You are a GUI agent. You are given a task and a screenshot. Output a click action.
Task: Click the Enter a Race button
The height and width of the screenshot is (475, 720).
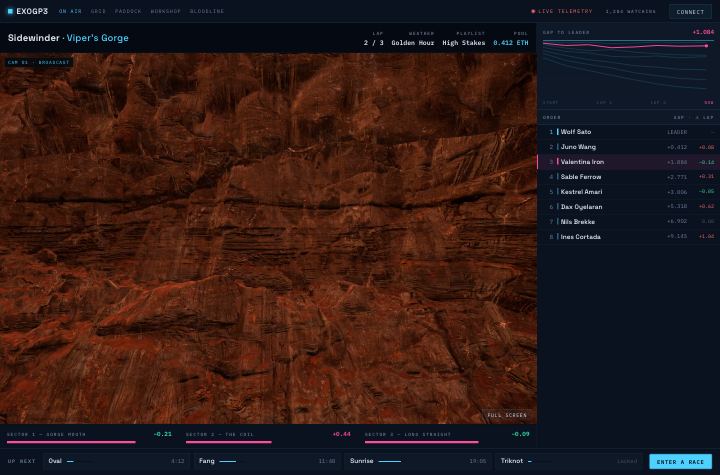click(680, 462)
